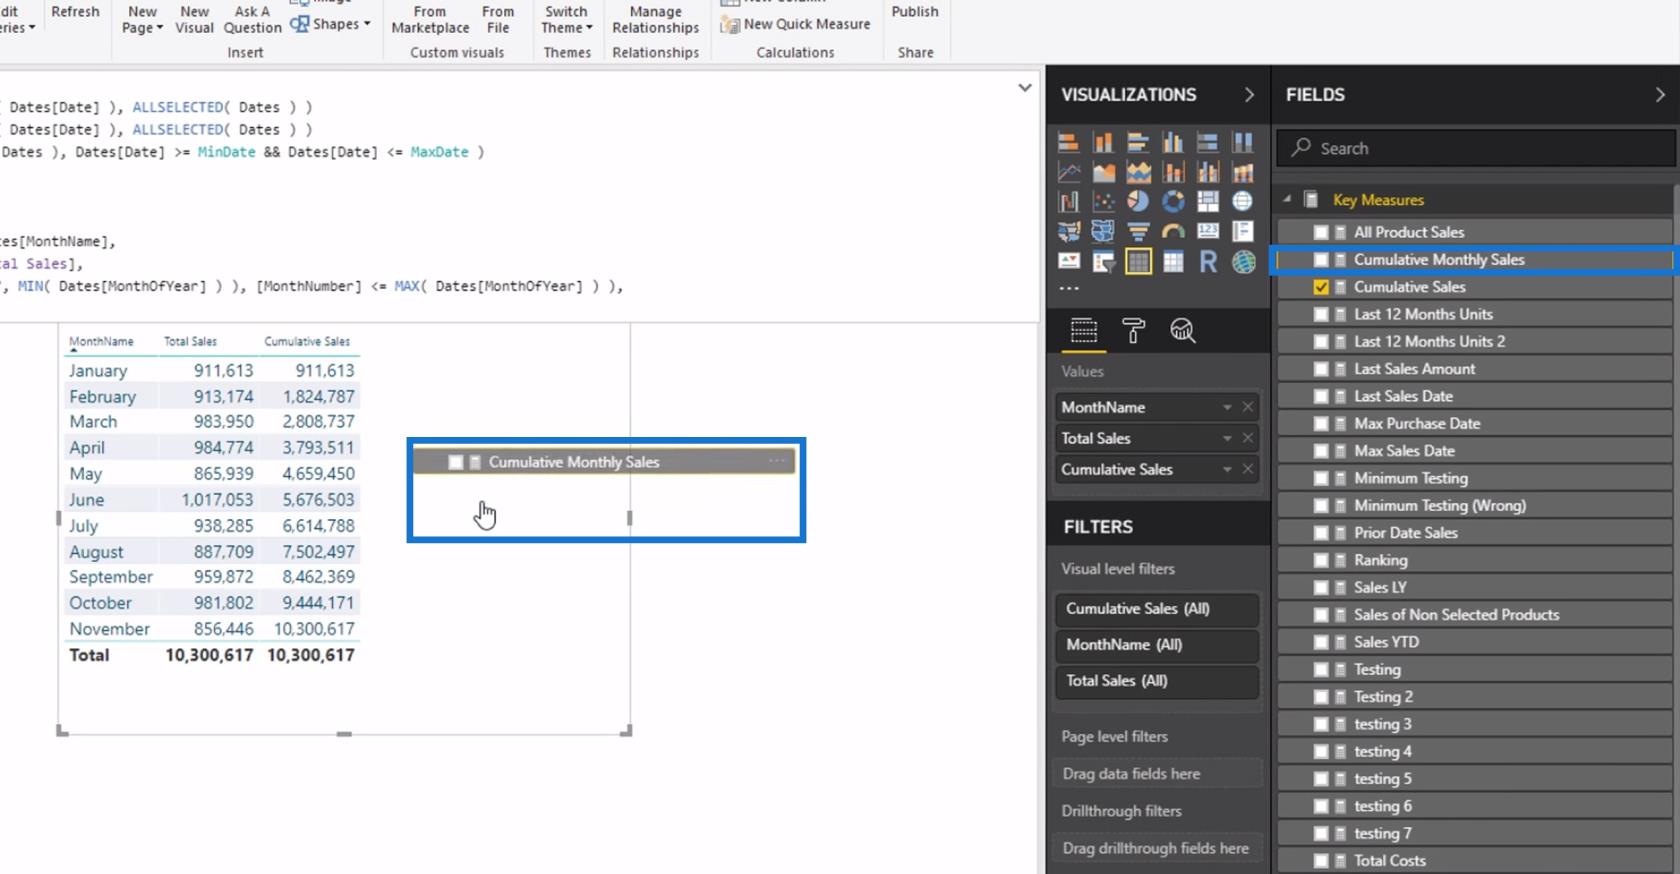Enable the Sales YTD checkbox
Viewport: 1680px width, 874px height.
(x=1321, y=642)
